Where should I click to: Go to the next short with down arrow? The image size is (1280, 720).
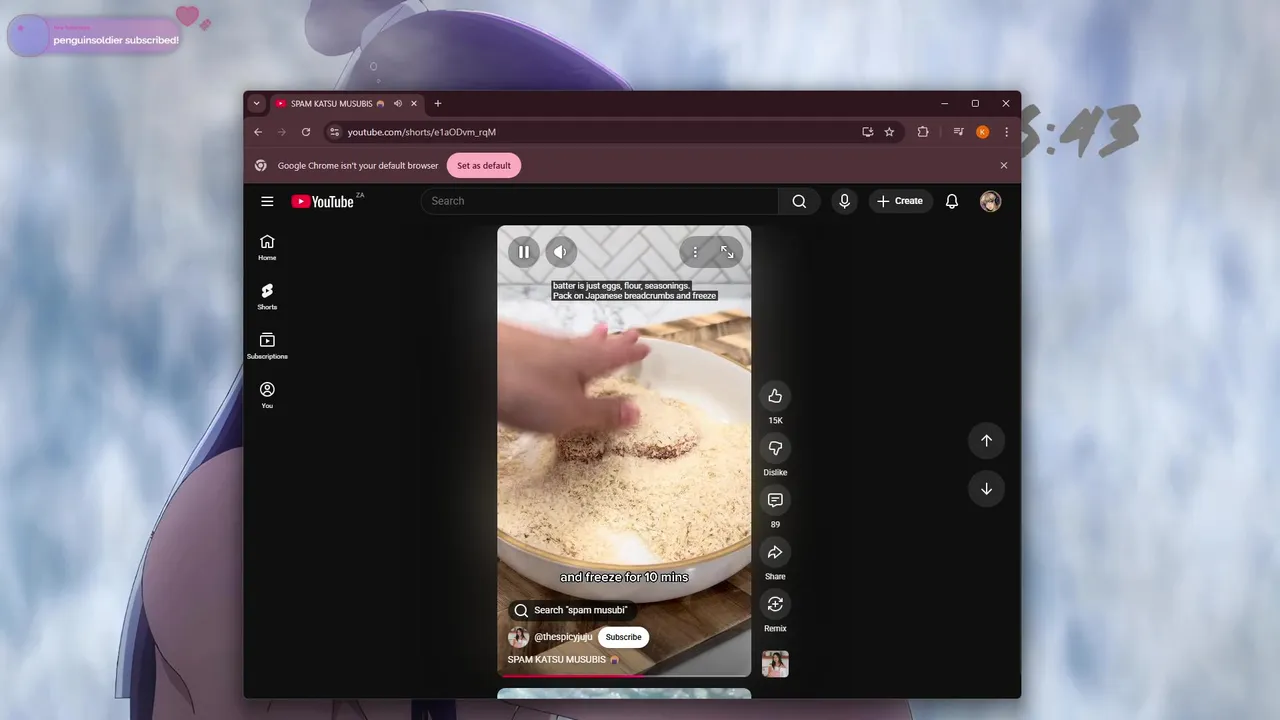click(986, 489)
